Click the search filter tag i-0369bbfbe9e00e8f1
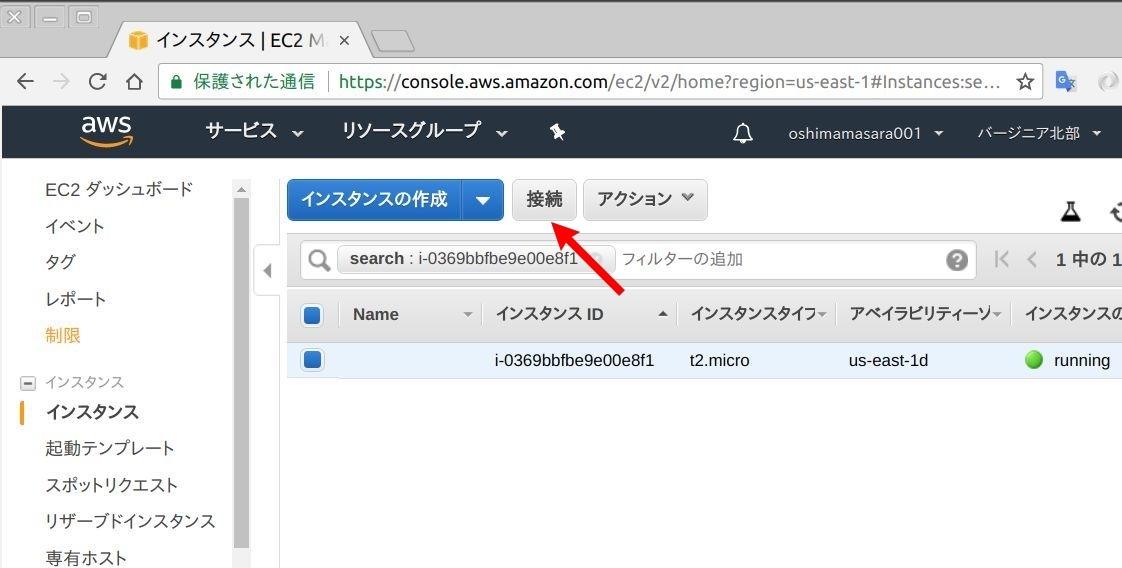 coord(476,259)
